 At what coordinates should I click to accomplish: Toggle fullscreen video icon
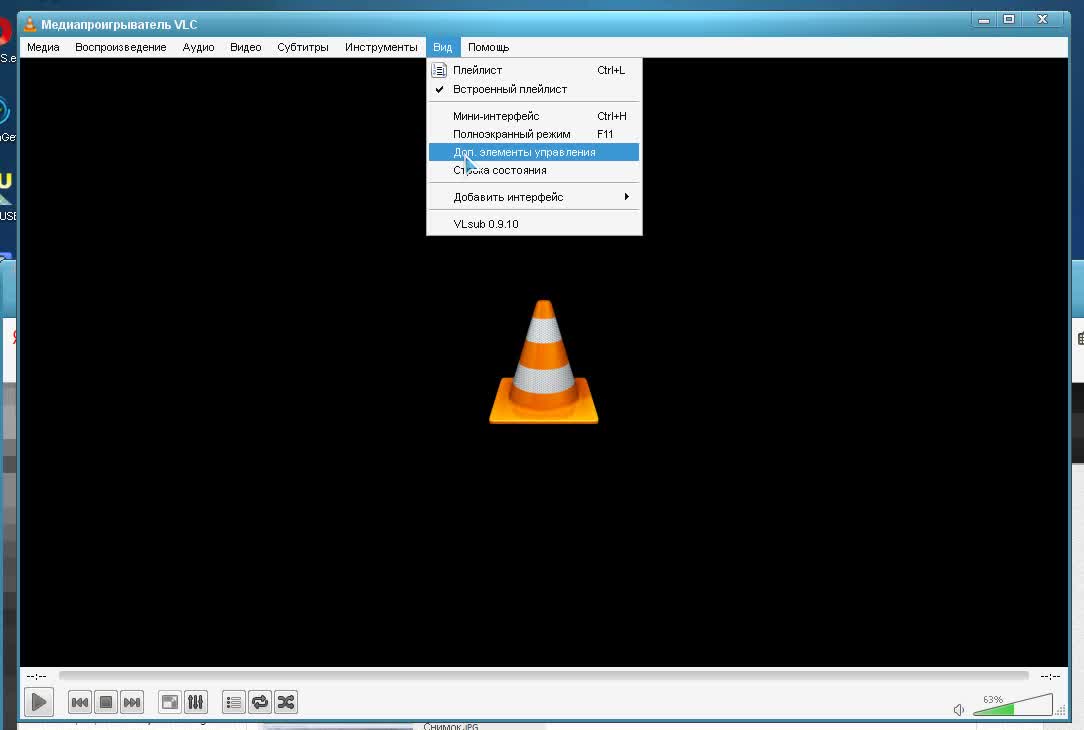point(170,702)
